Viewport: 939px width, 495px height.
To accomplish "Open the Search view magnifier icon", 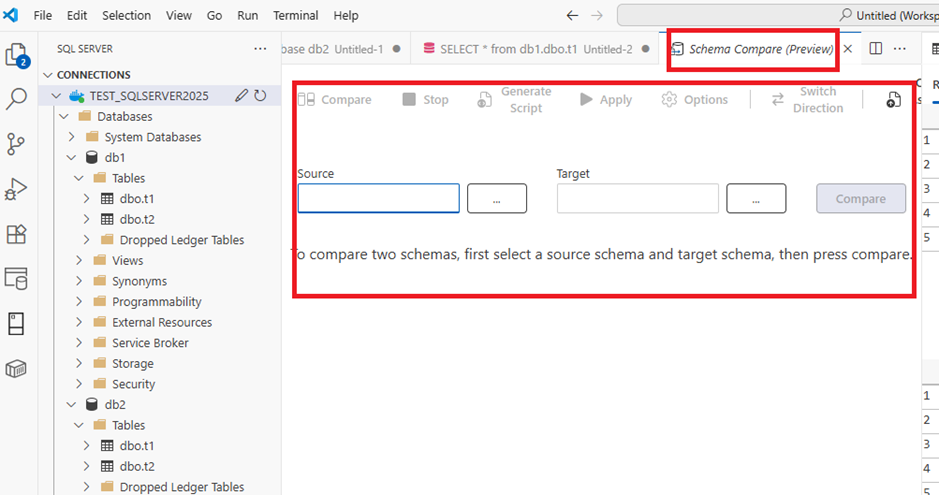I will [16, 99].
